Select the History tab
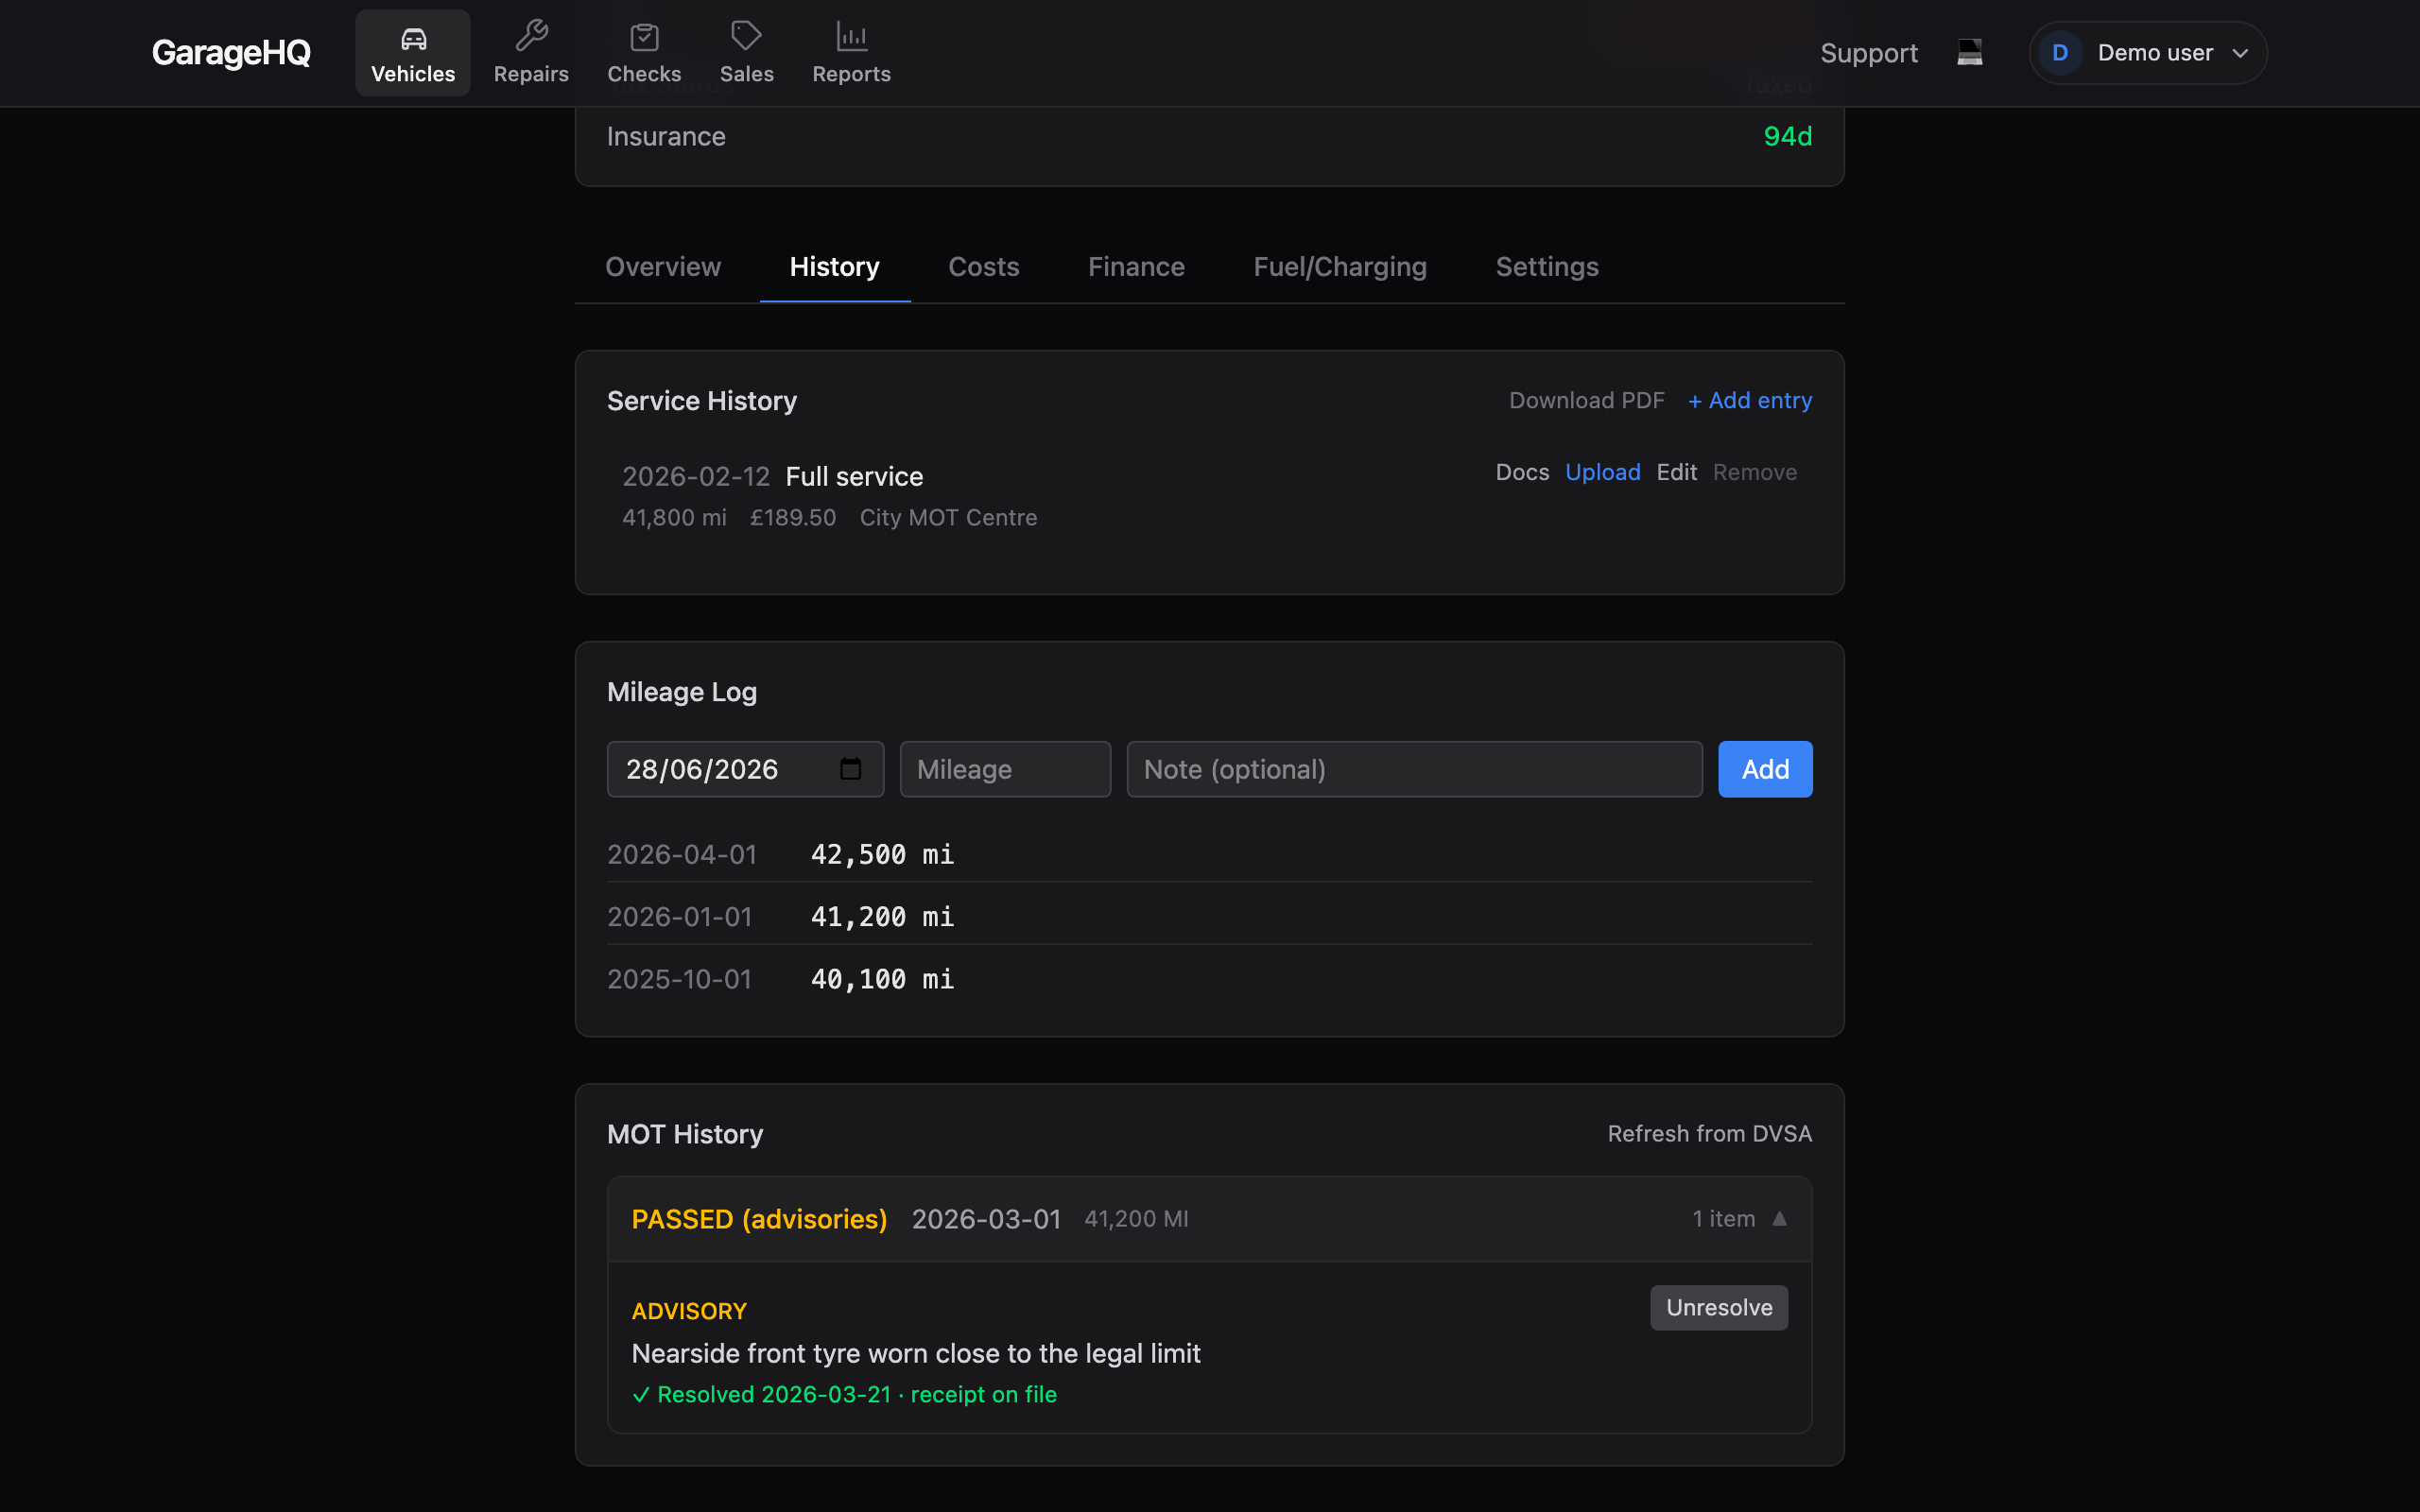 [834, 266]
